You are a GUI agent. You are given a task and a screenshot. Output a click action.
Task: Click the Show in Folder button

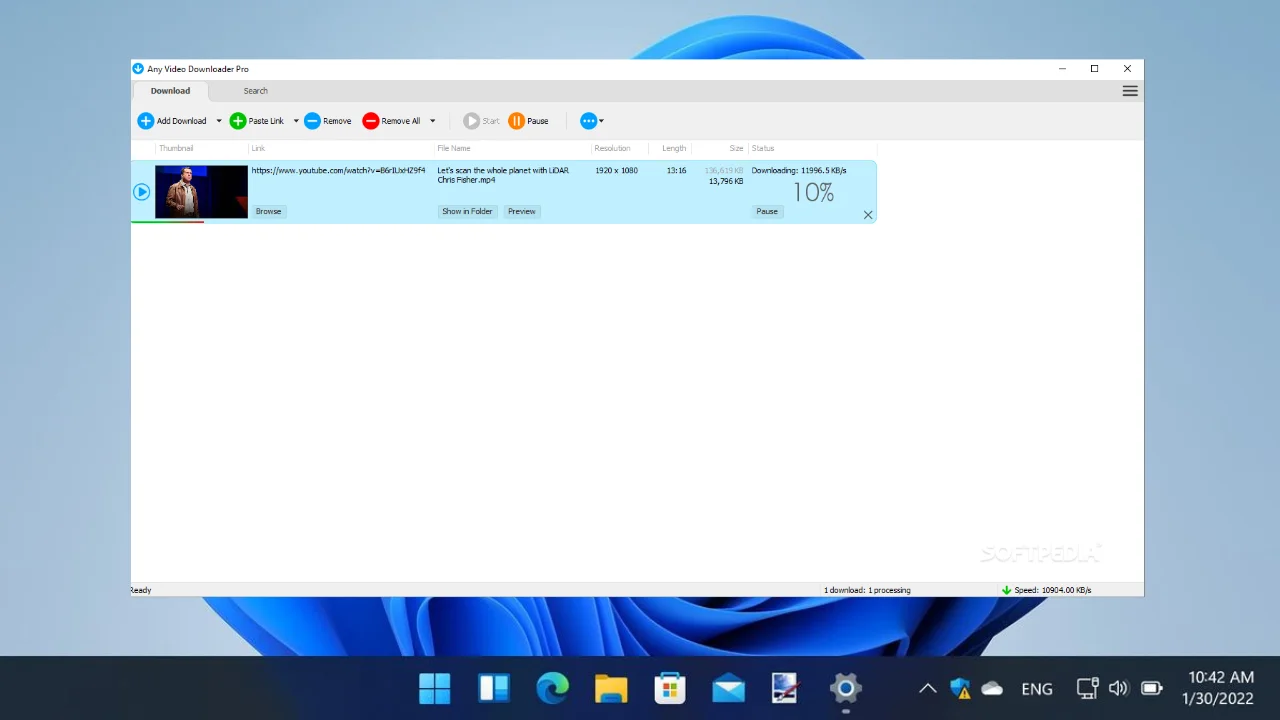pos(467,211)
